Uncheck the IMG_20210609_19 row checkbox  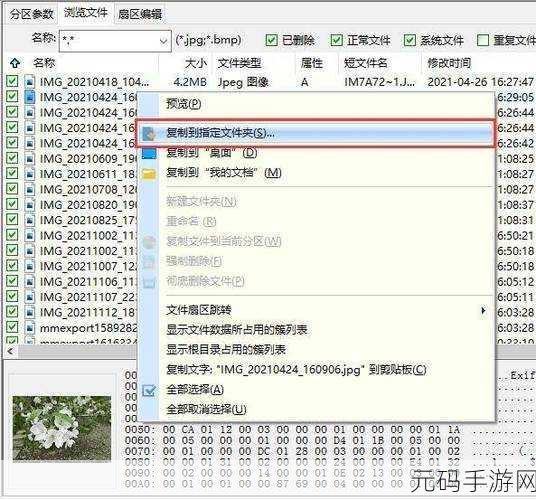(12, 158)
